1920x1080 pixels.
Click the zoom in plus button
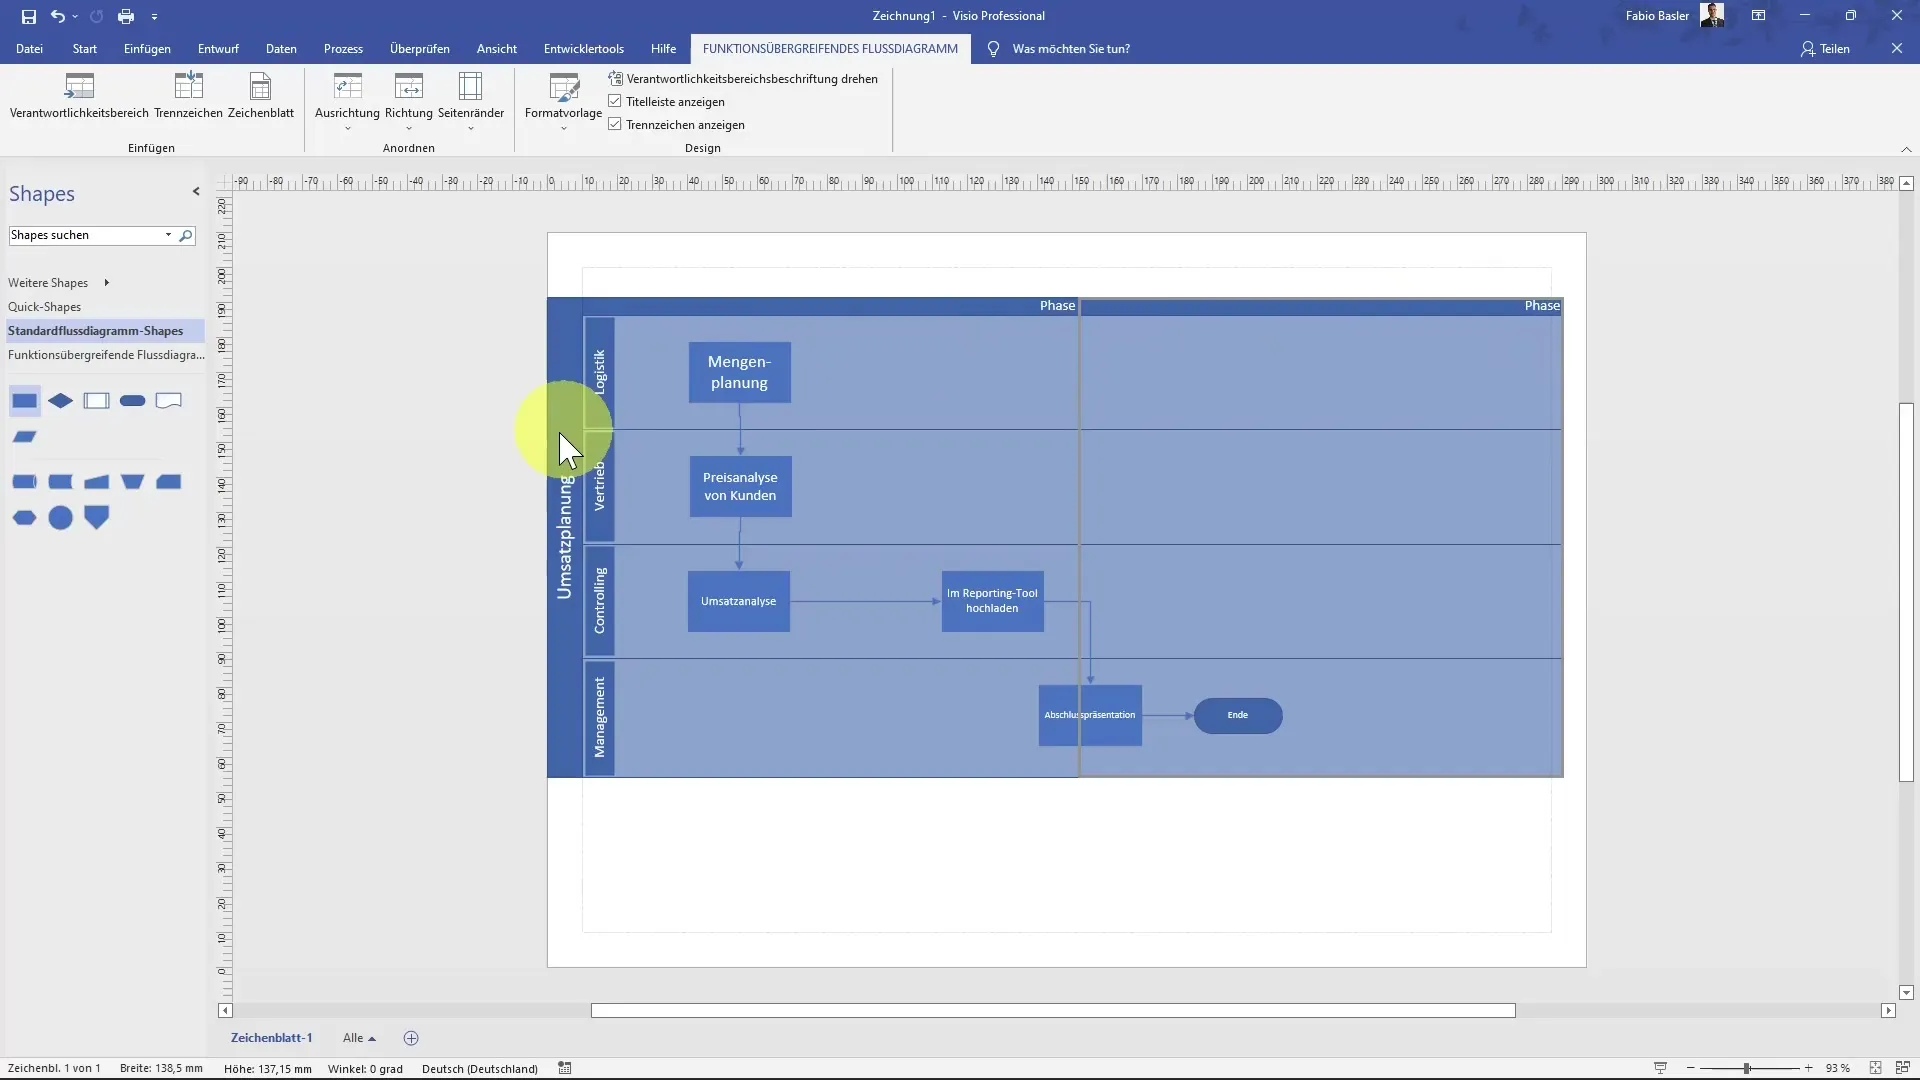point(1808,1068)
